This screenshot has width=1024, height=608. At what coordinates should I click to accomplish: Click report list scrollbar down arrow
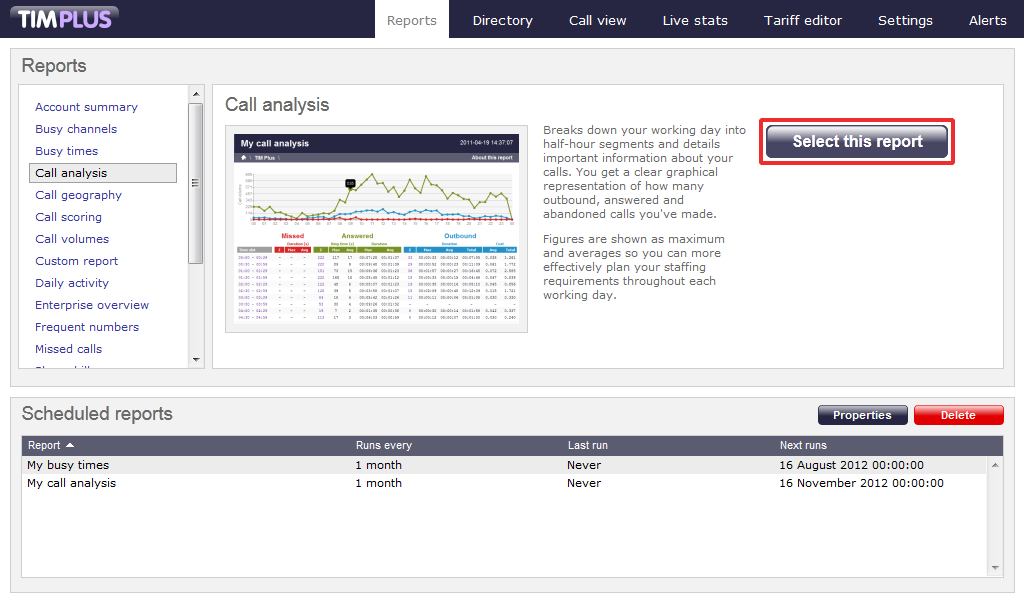click(195, 359)
